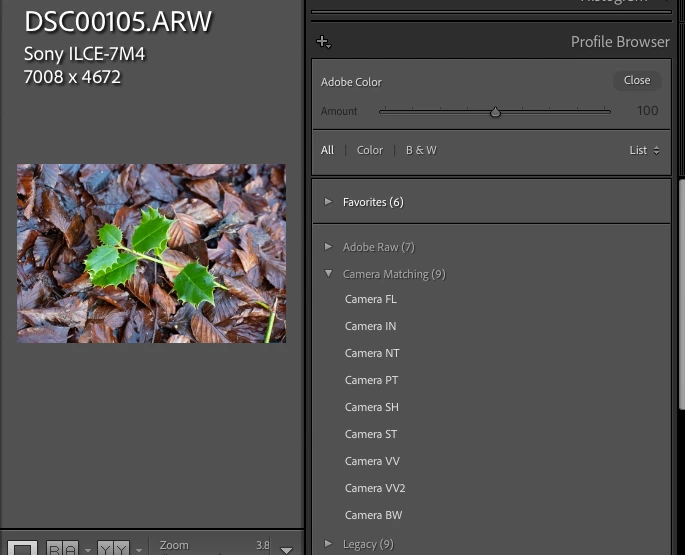Image resolution: width=685 pixels, height=555 pixels.
Task: Apply the Camera BW profile
Action: tap(374, 515)
